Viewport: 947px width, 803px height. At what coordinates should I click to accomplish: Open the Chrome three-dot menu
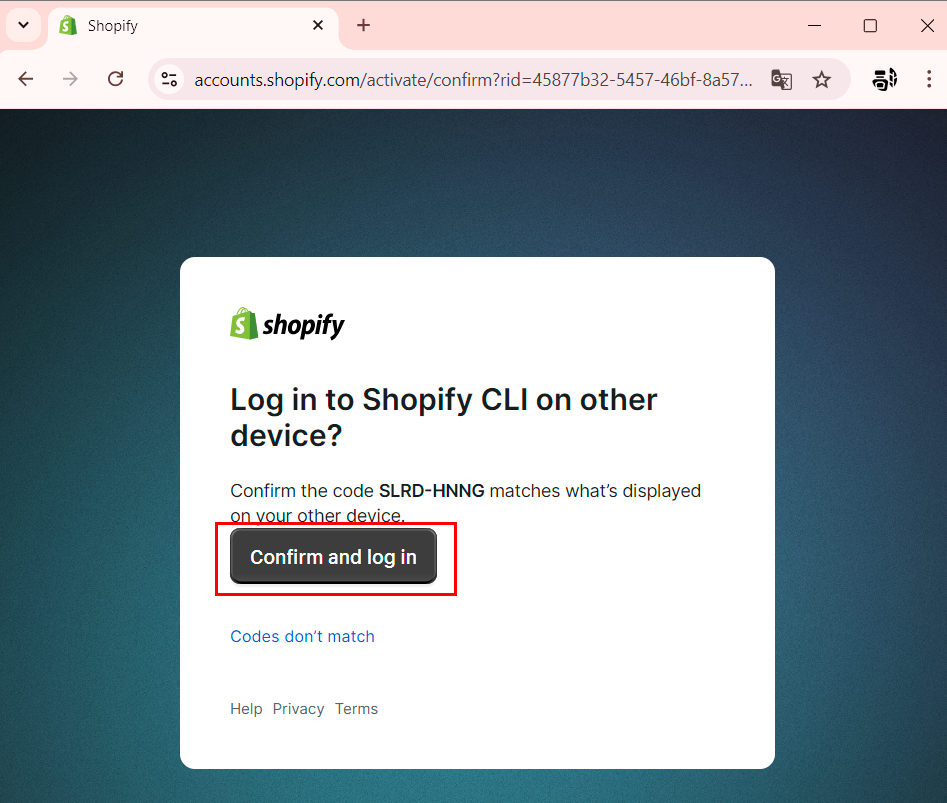[x=929, y=79]
